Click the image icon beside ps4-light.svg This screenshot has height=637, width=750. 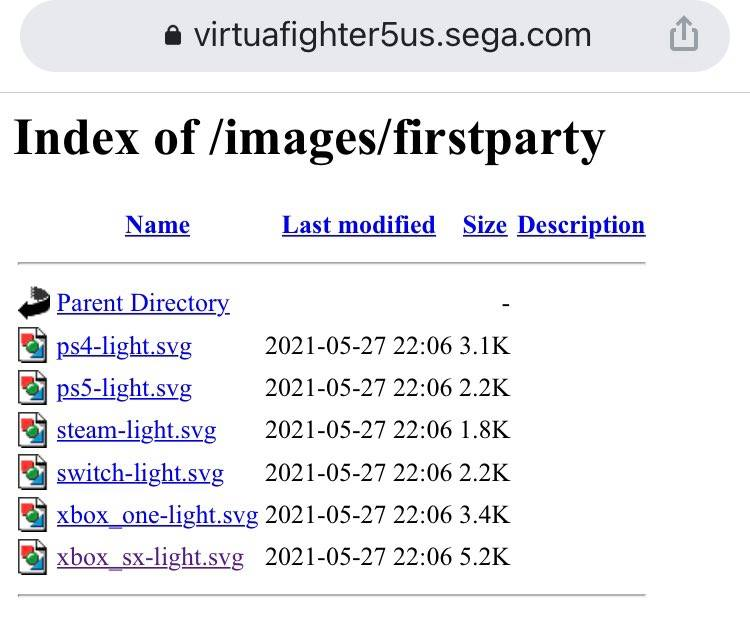click(x=33, y=346)
